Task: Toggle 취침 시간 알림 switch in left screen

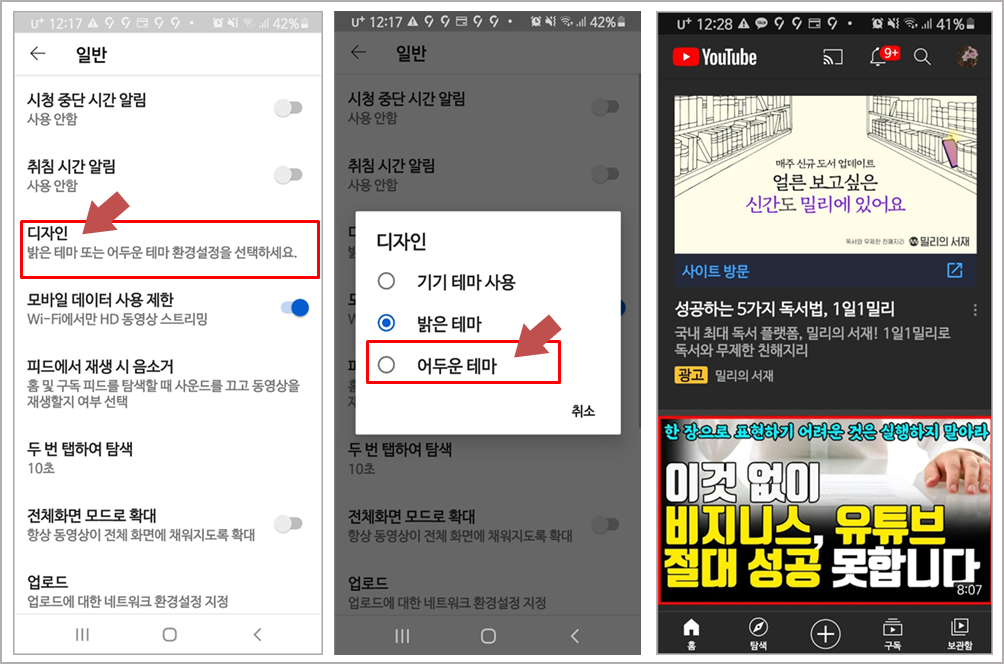Action: pyautogui.click(x=289, y=174)
